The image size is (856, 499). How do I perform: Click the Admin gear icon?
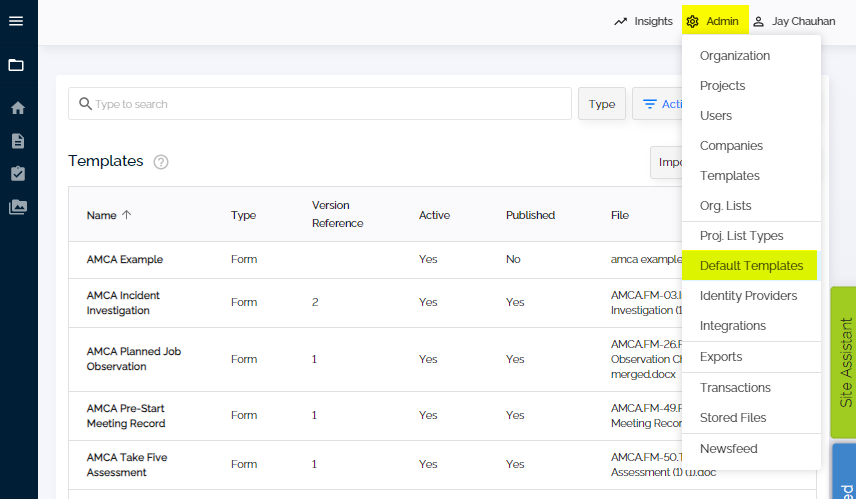[x=693, y=21]
